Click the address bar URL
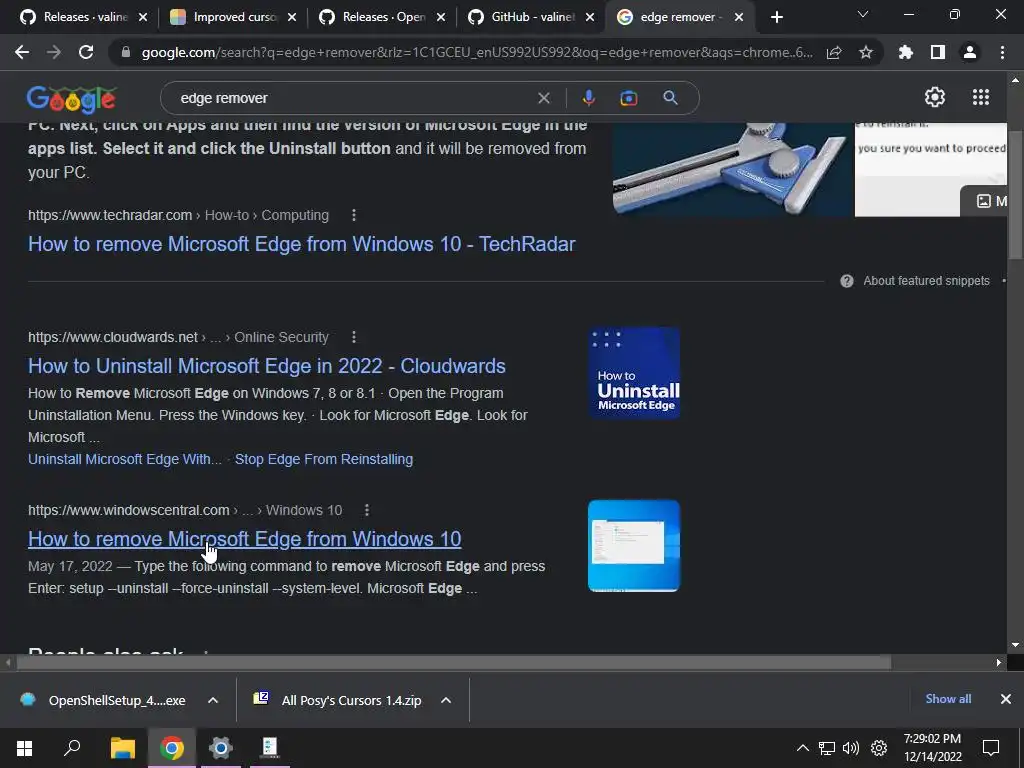The height and width of the screenshot is (768, 1024). (x=477, y=52)
